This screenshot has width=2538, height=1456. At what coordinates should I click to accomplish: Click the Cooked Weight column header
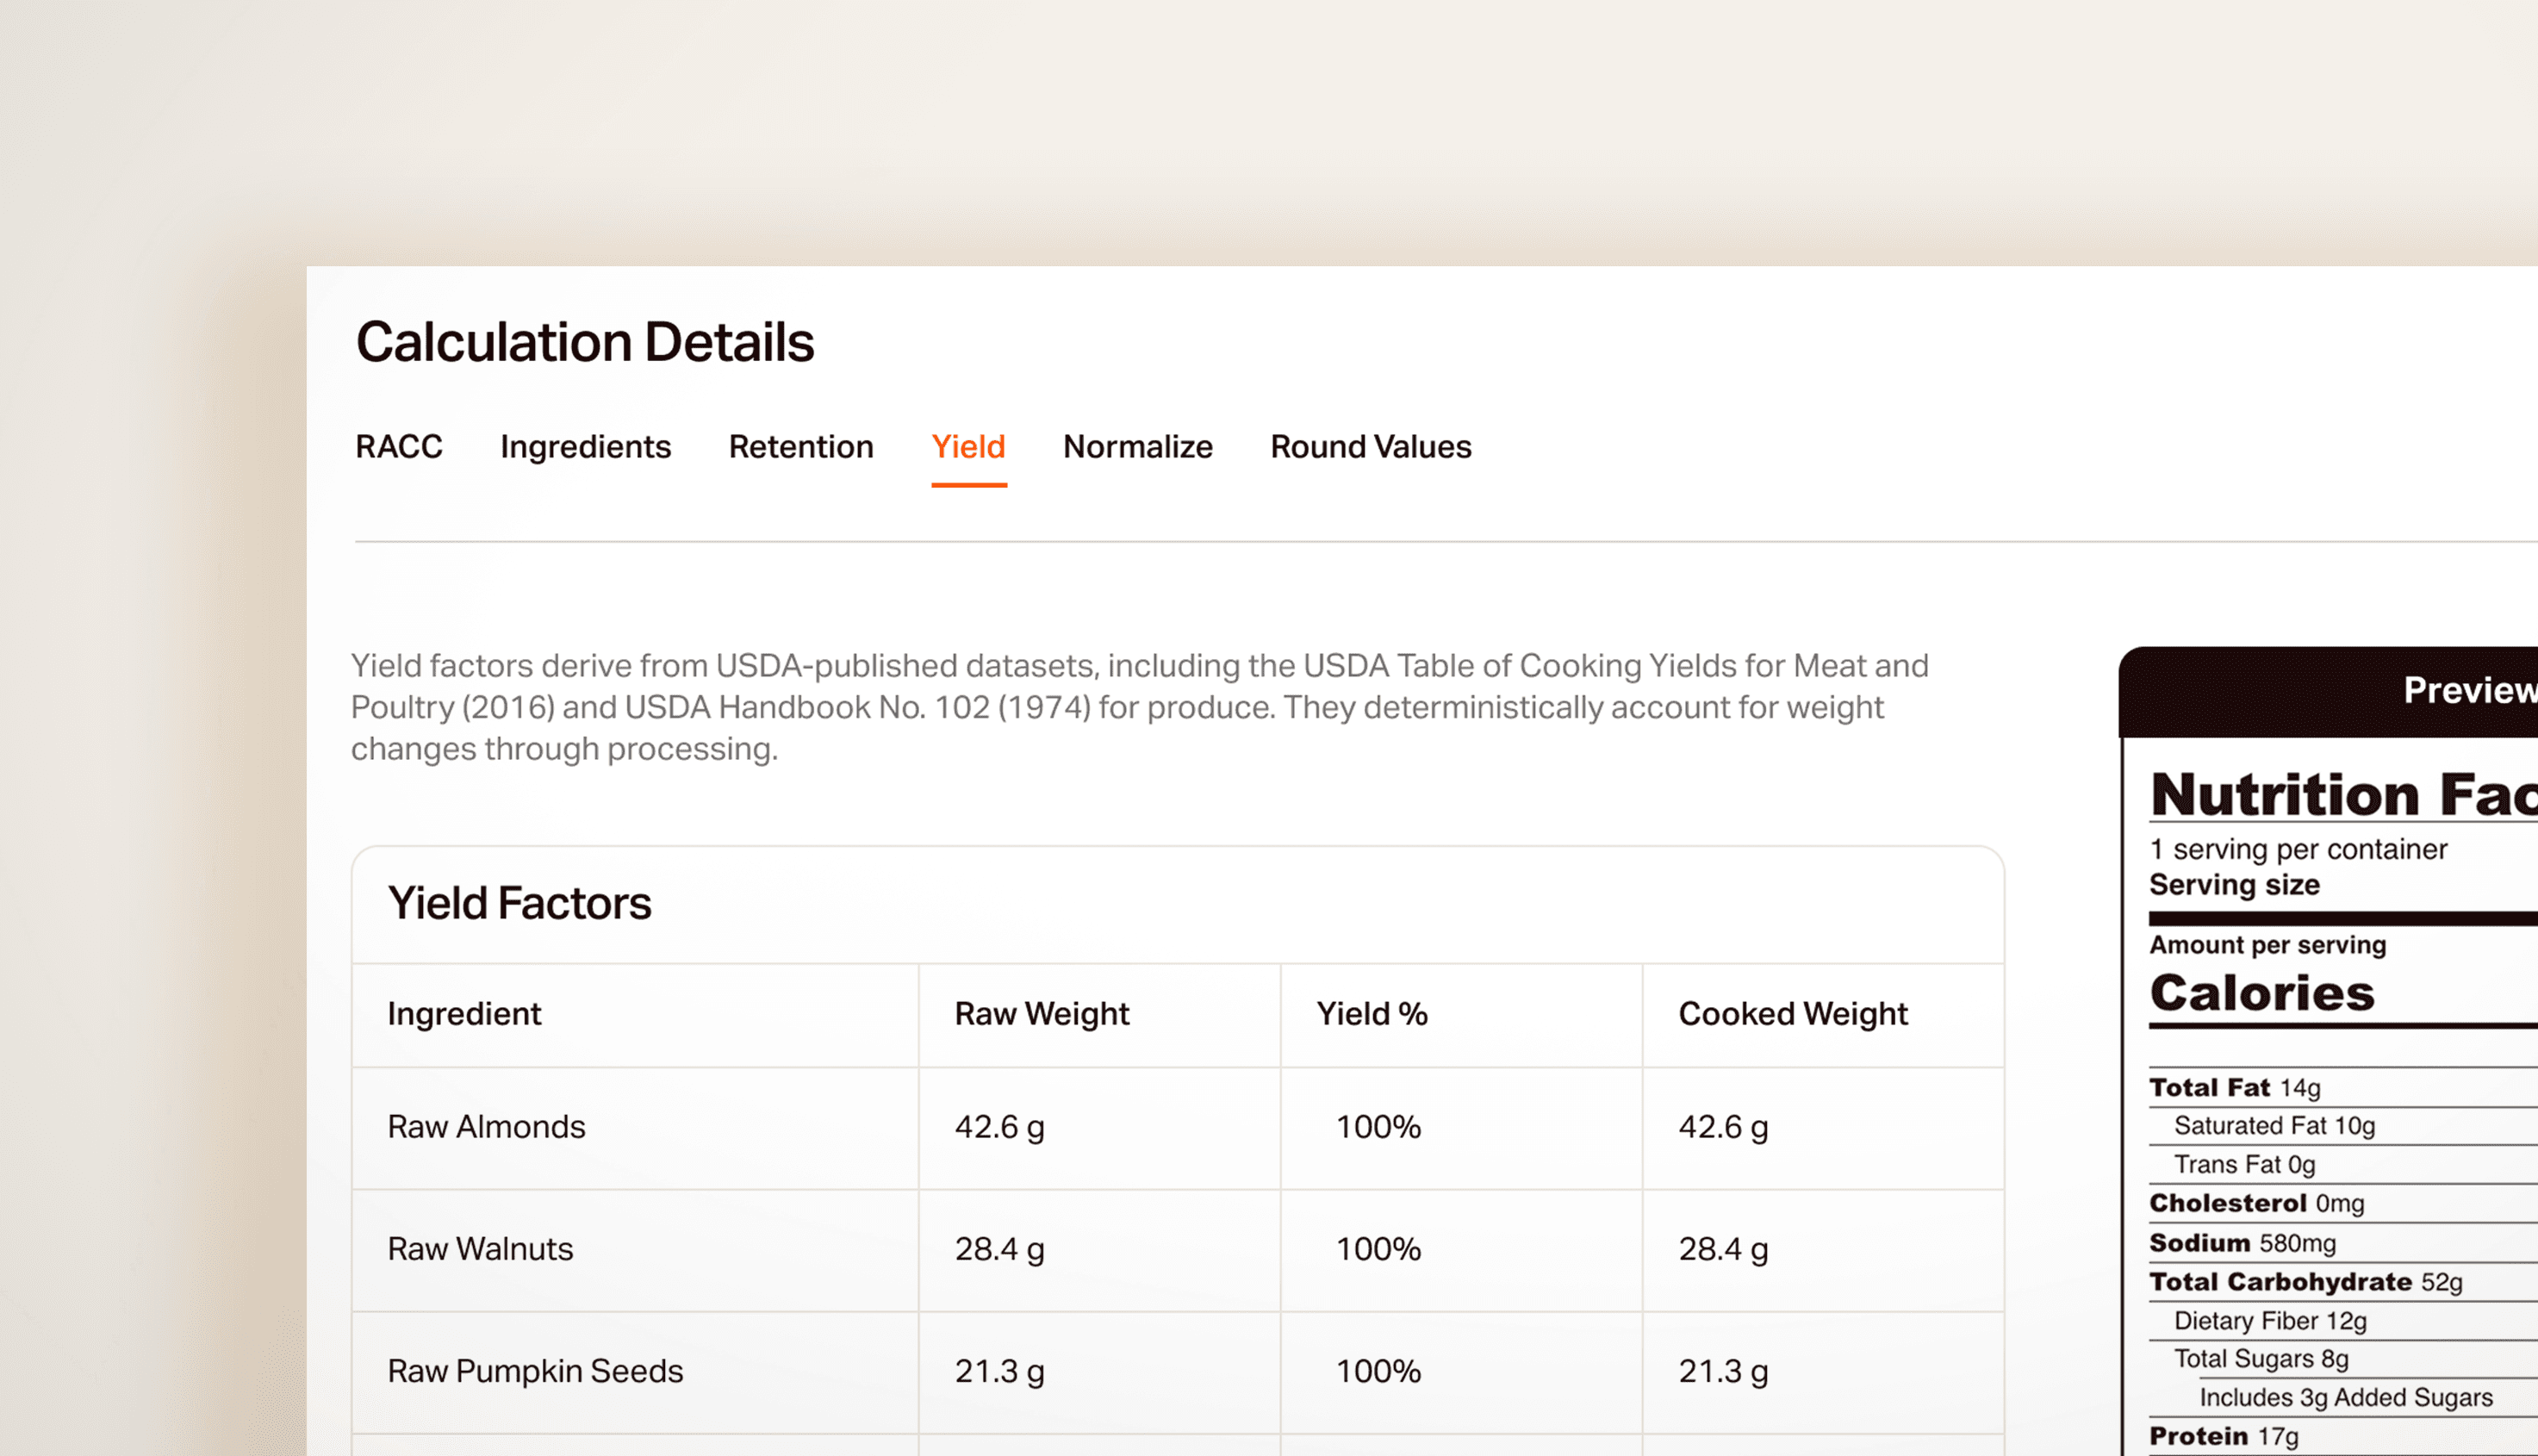point(1792,1014)
